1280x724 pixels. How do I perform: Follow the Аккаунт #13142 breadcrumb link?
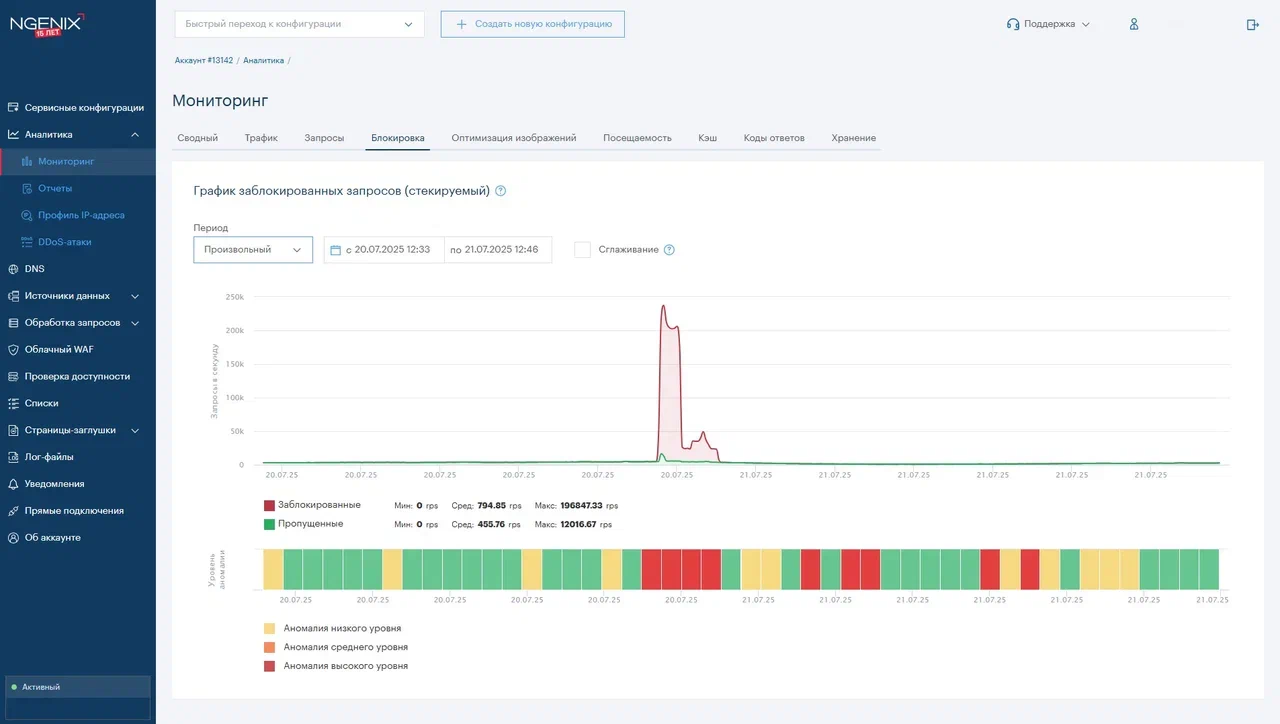pyautogui.click(x=204, y=61)
